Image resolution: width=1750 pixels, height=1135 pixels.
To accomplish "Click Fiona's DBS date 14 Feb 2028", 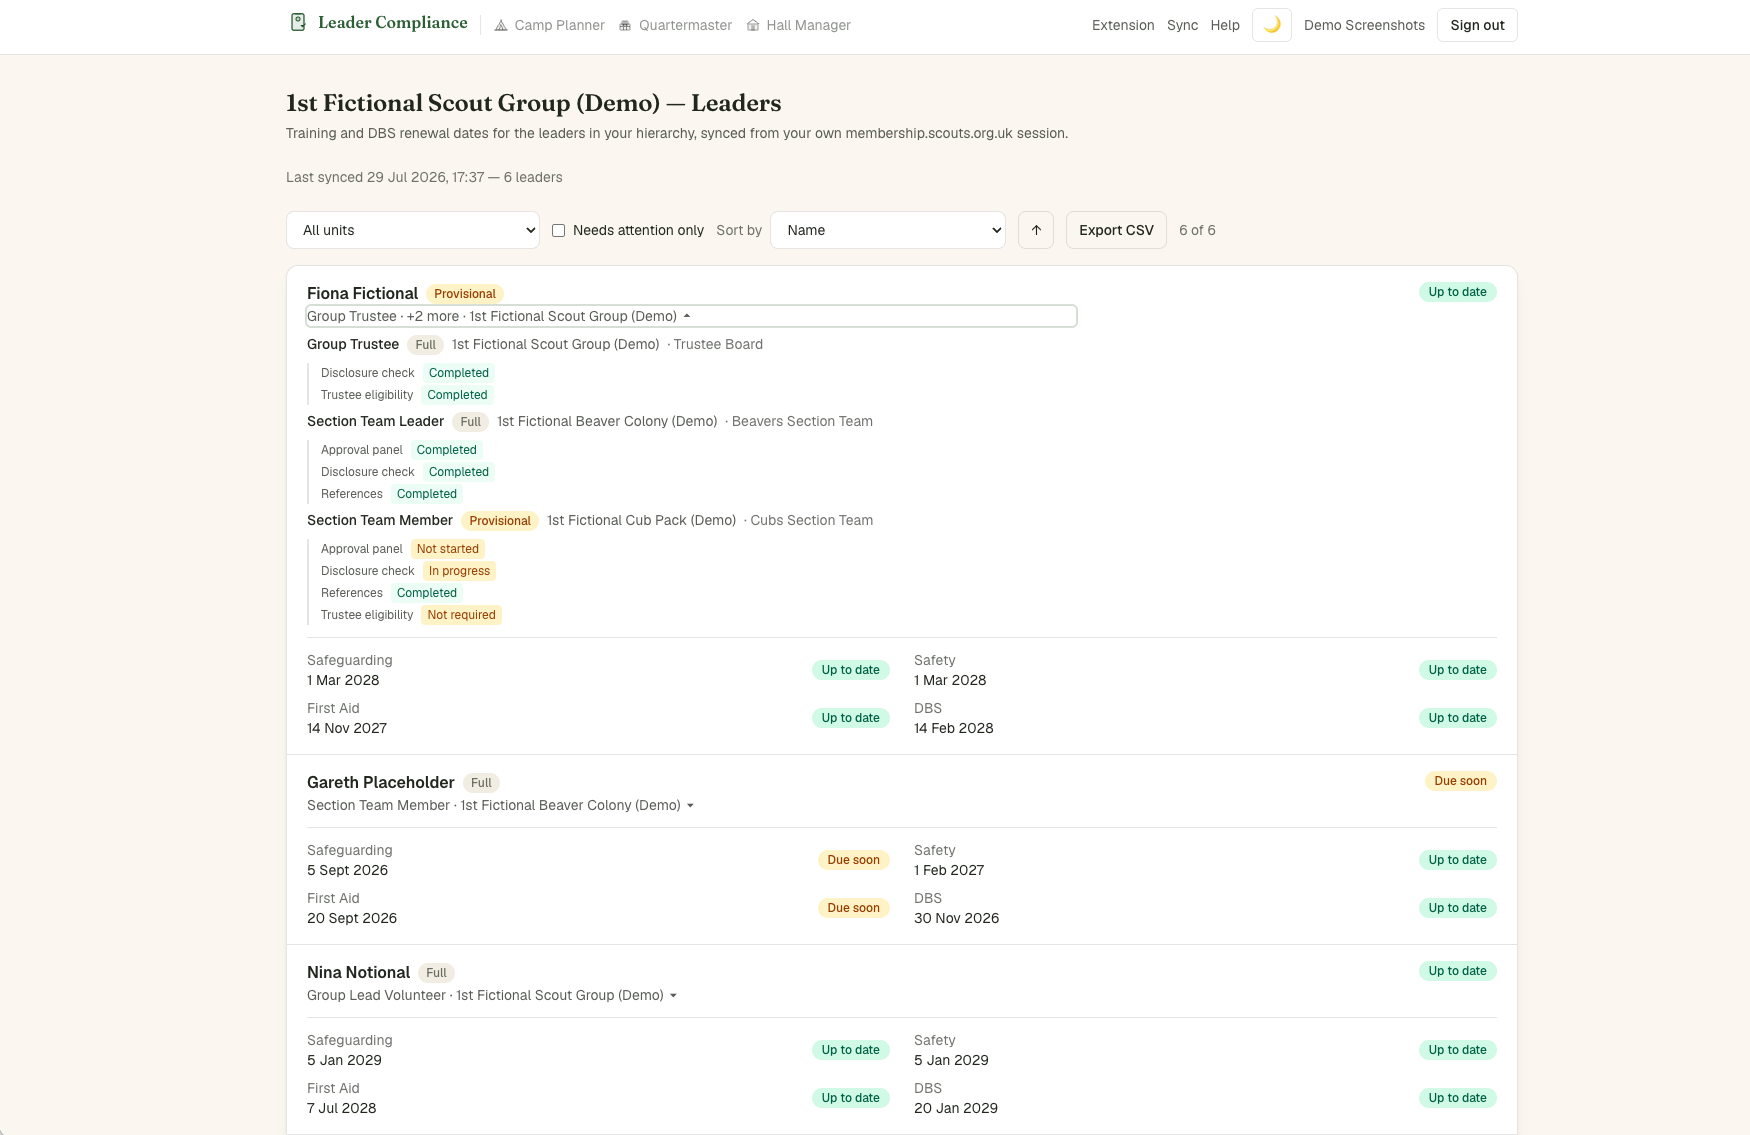I will click(x=953, y=728).
